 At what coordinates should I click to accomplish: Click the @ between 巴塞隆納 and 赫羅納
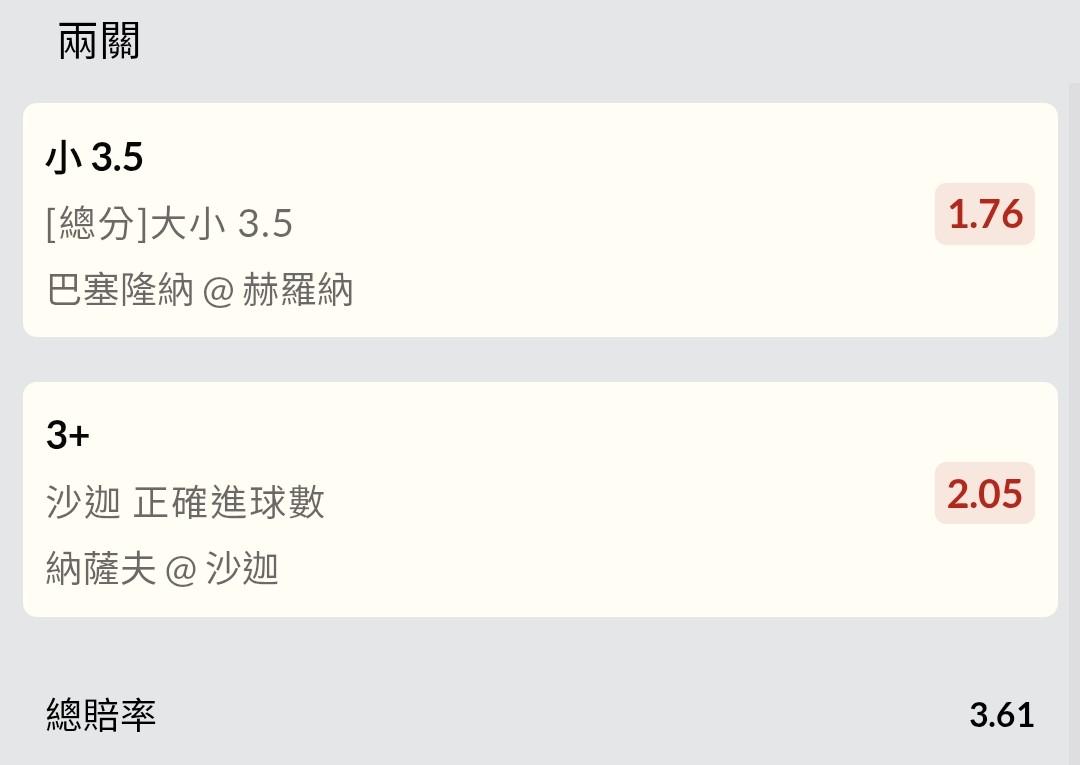tap(217, 292)
